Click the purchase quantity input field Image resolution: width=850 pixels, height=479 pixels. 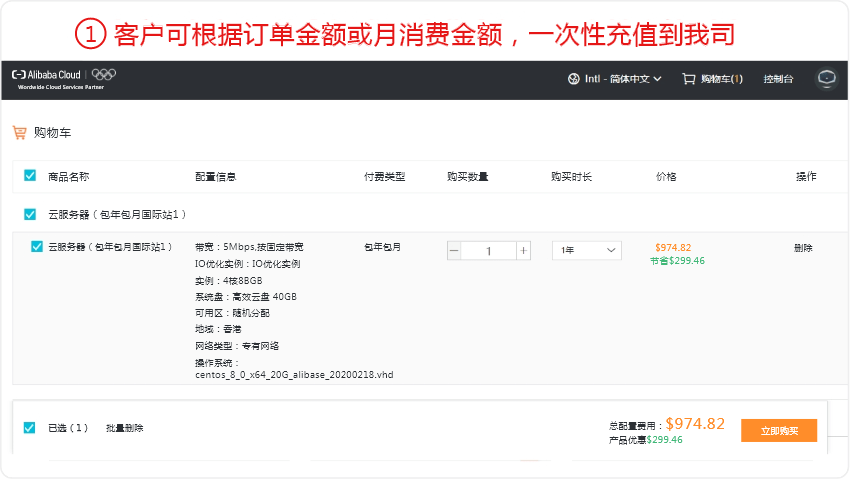(488, 250)
